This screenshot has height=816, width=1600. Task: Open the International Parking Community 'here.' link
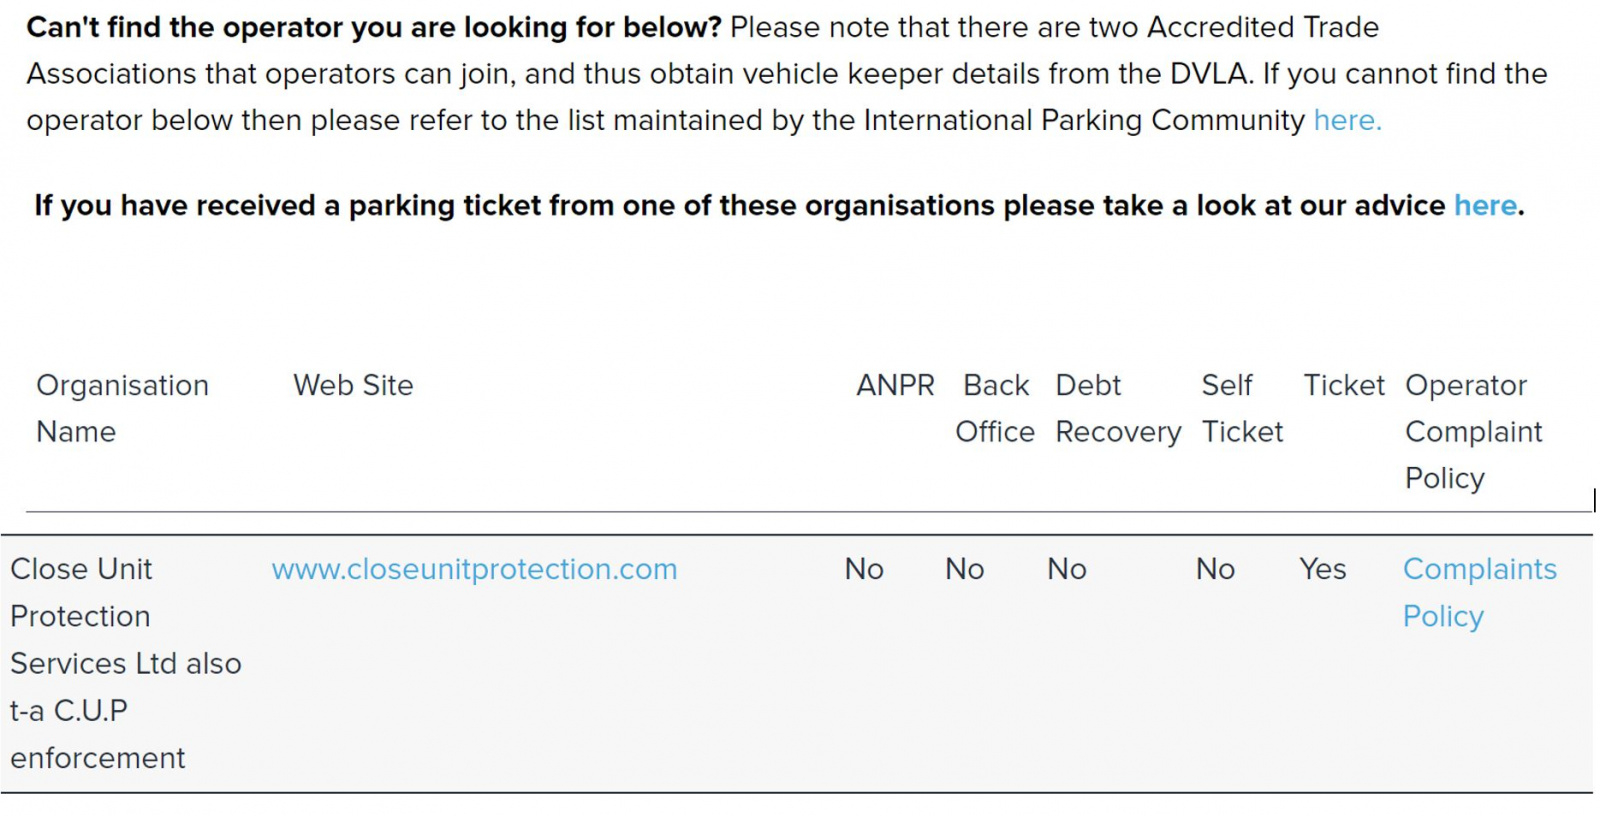[x=1347, y=120]
